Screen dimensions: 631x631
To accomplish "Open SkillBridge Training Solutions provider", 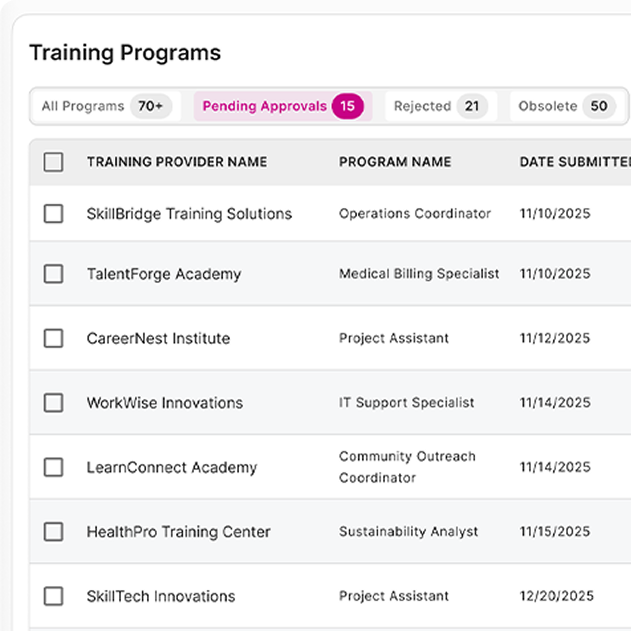I will click(189, 214).
